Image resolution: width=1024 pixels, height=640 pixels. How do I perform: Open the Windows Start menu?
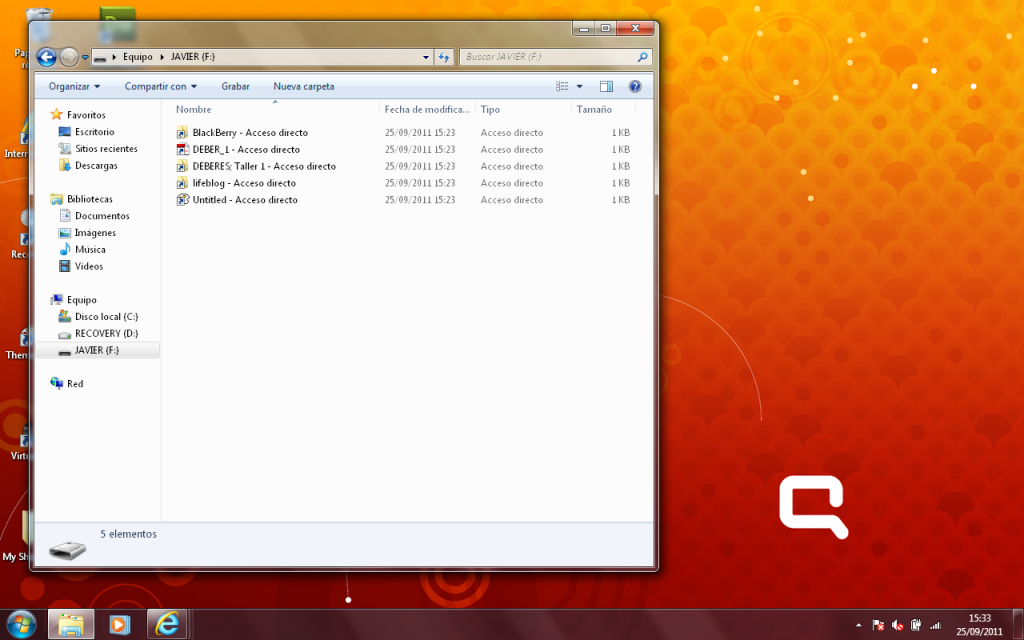click(x=22, y=624)
